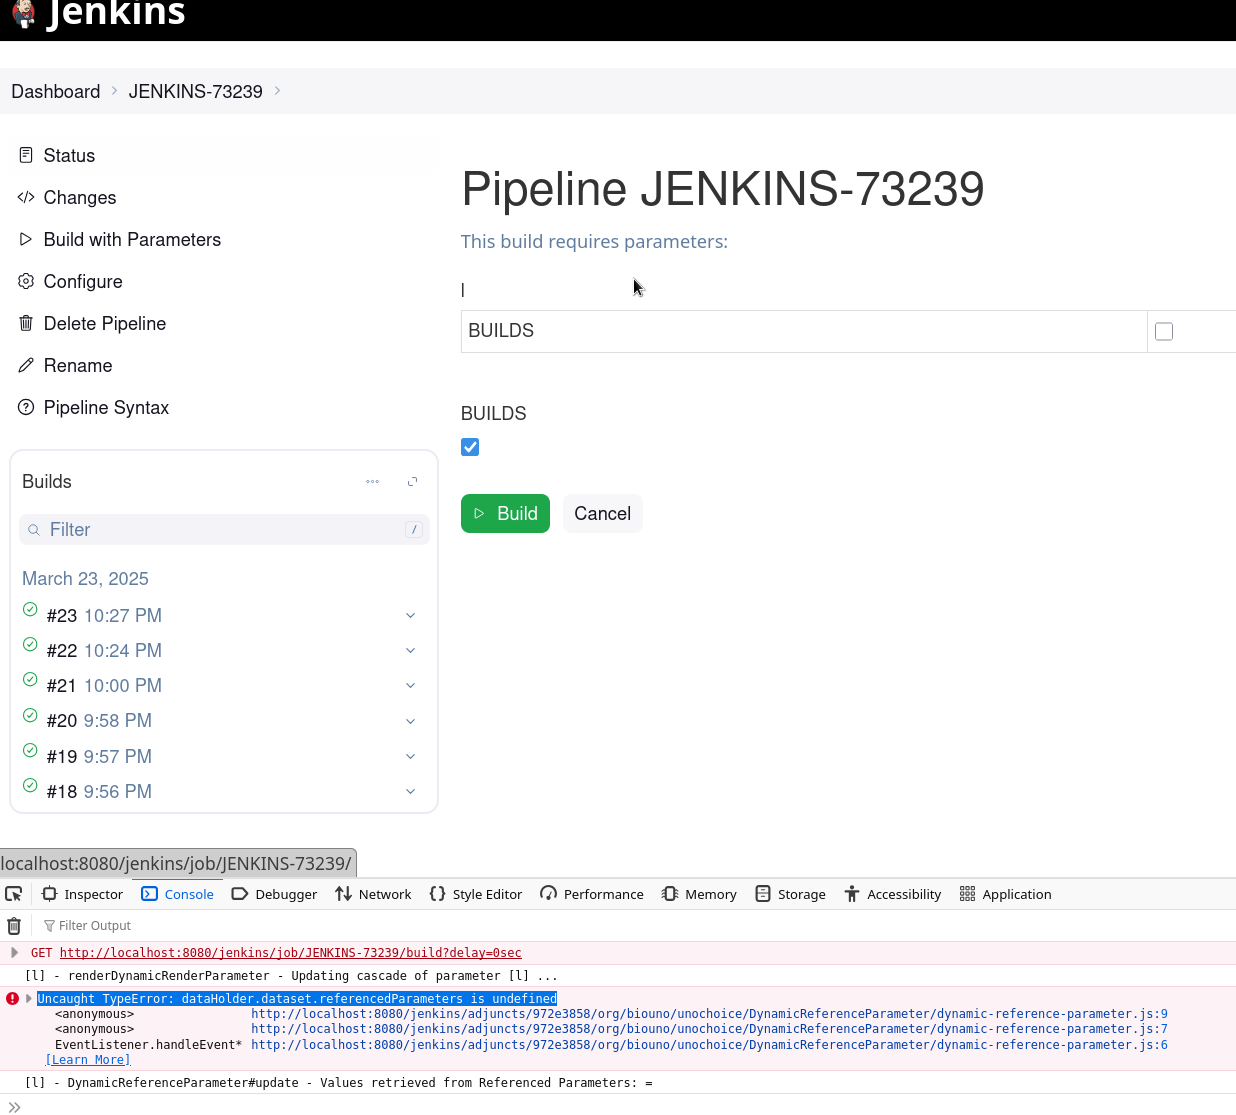
Task: Focus the Builds Filter search field
Action: [224, 530]
